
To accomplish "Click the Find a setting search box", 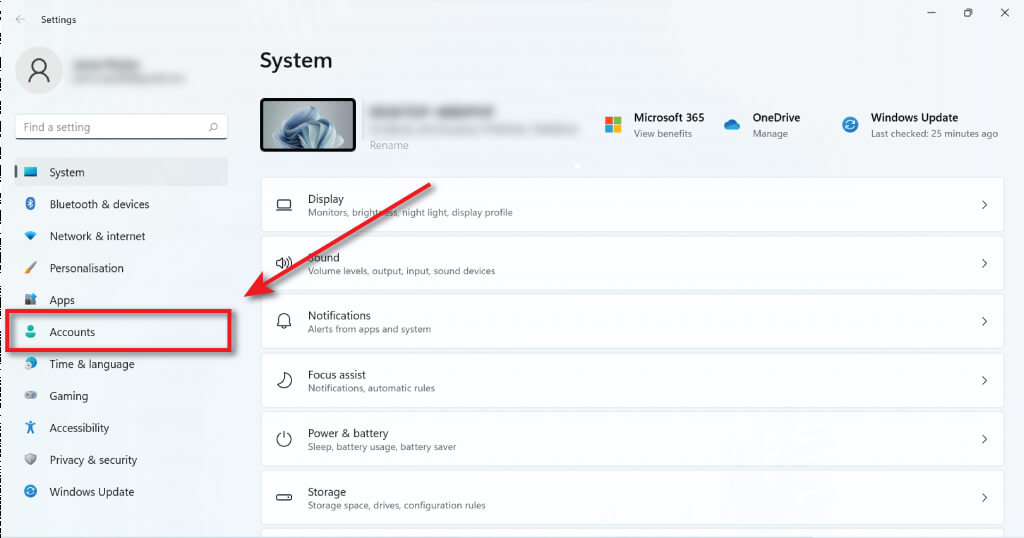I will point(112,127).
